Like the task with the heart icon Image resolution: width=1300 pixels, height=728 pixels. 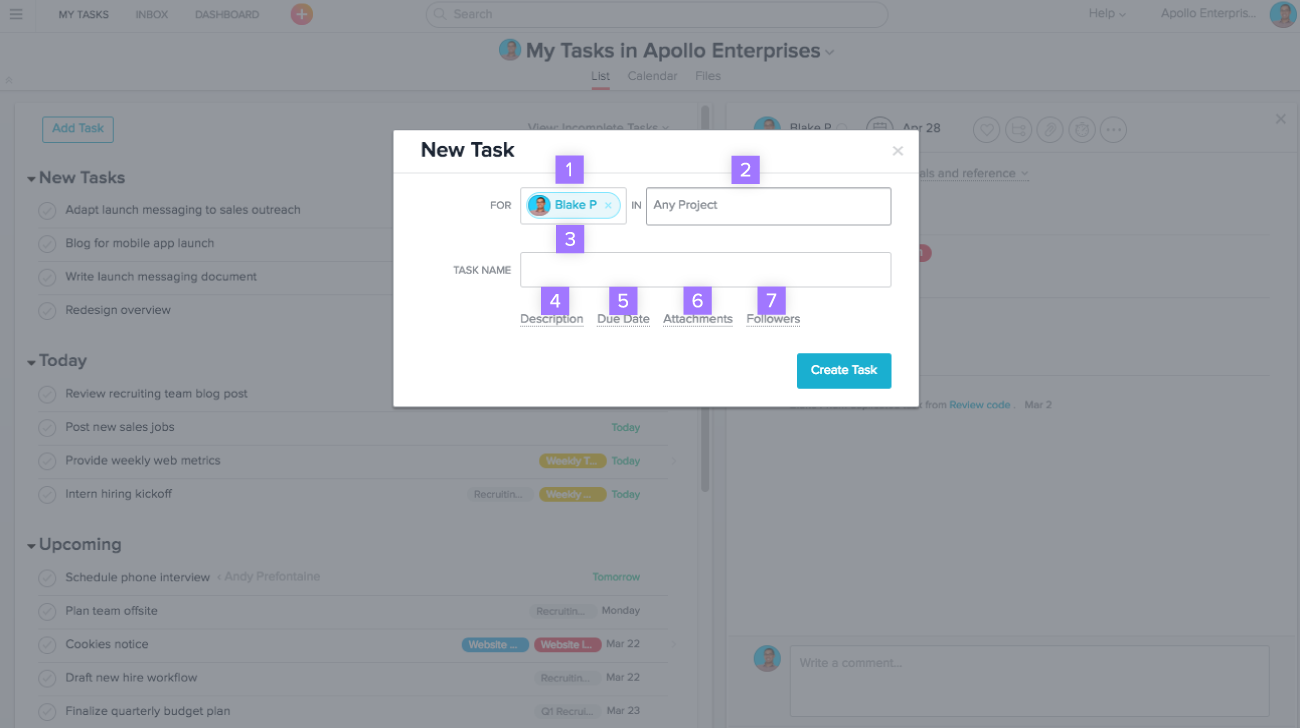point(987,129)
